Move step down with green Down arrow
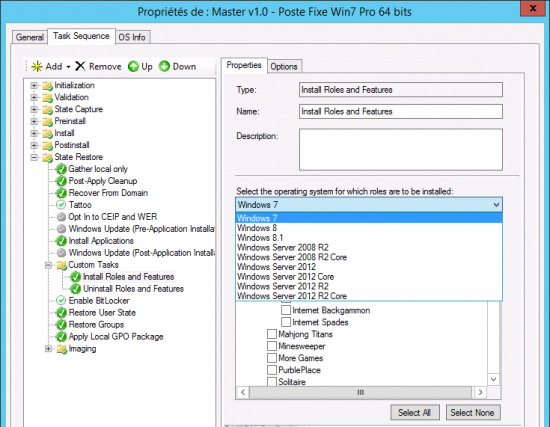This screenshot has height=427, width=550. click(164, 66)
